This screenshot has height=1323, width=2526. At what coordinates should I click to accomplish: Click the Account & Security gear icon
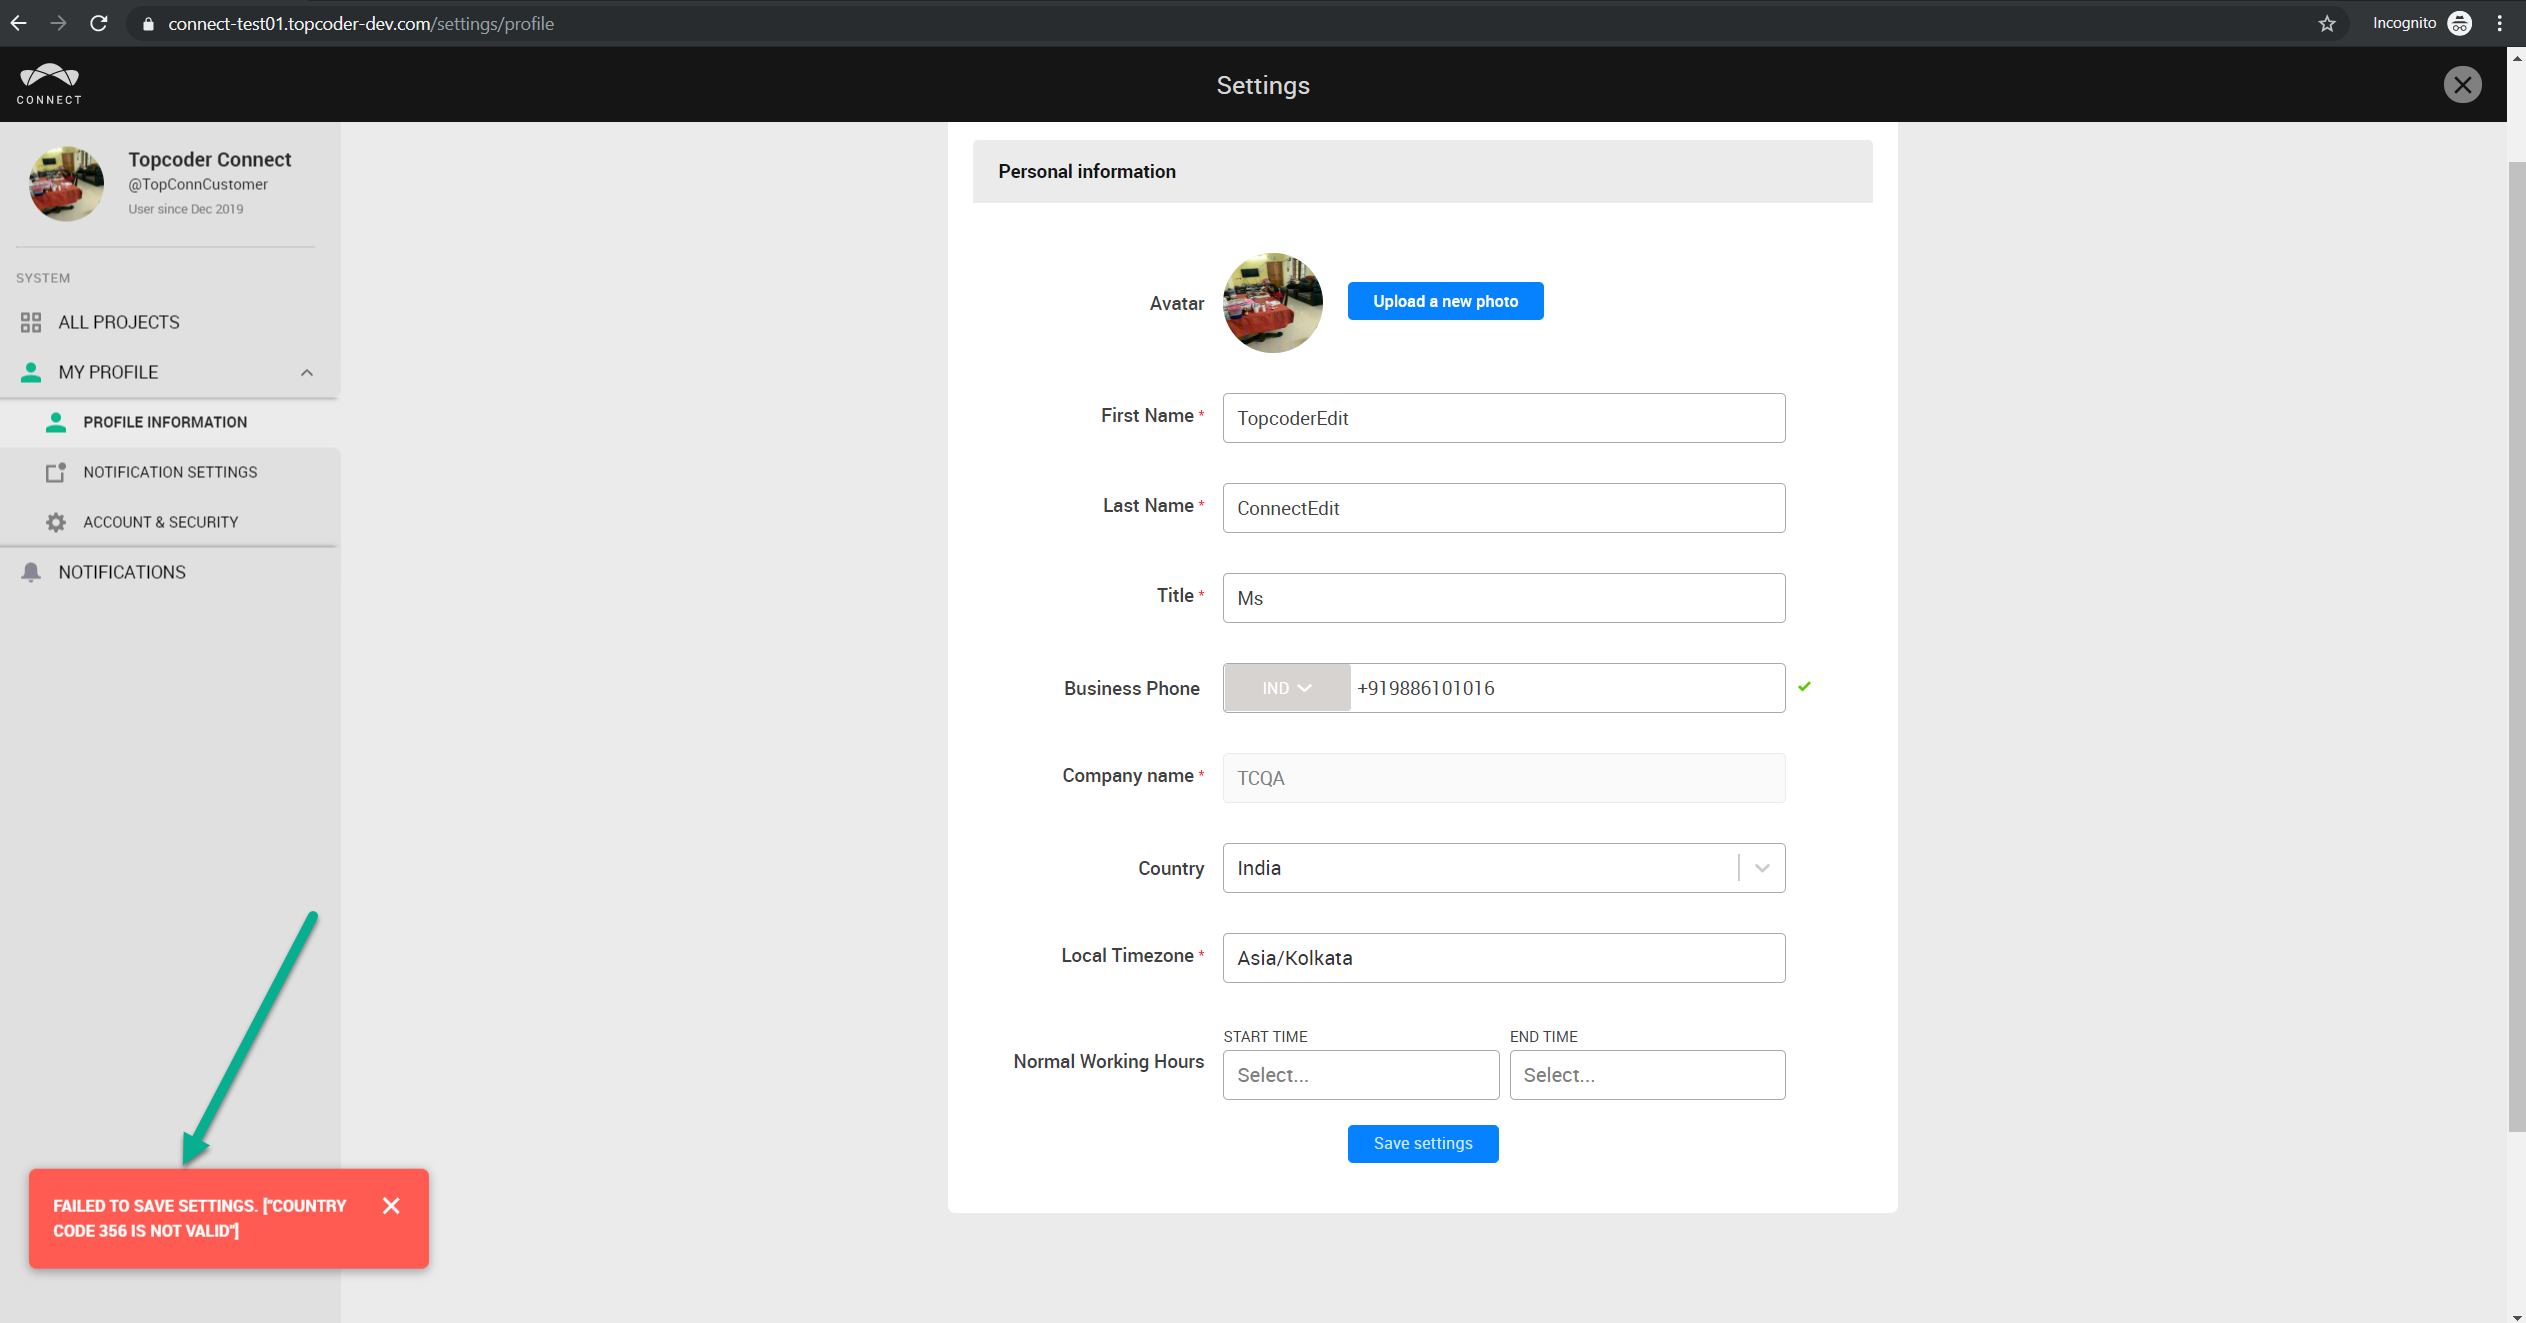tap(56, 522)
